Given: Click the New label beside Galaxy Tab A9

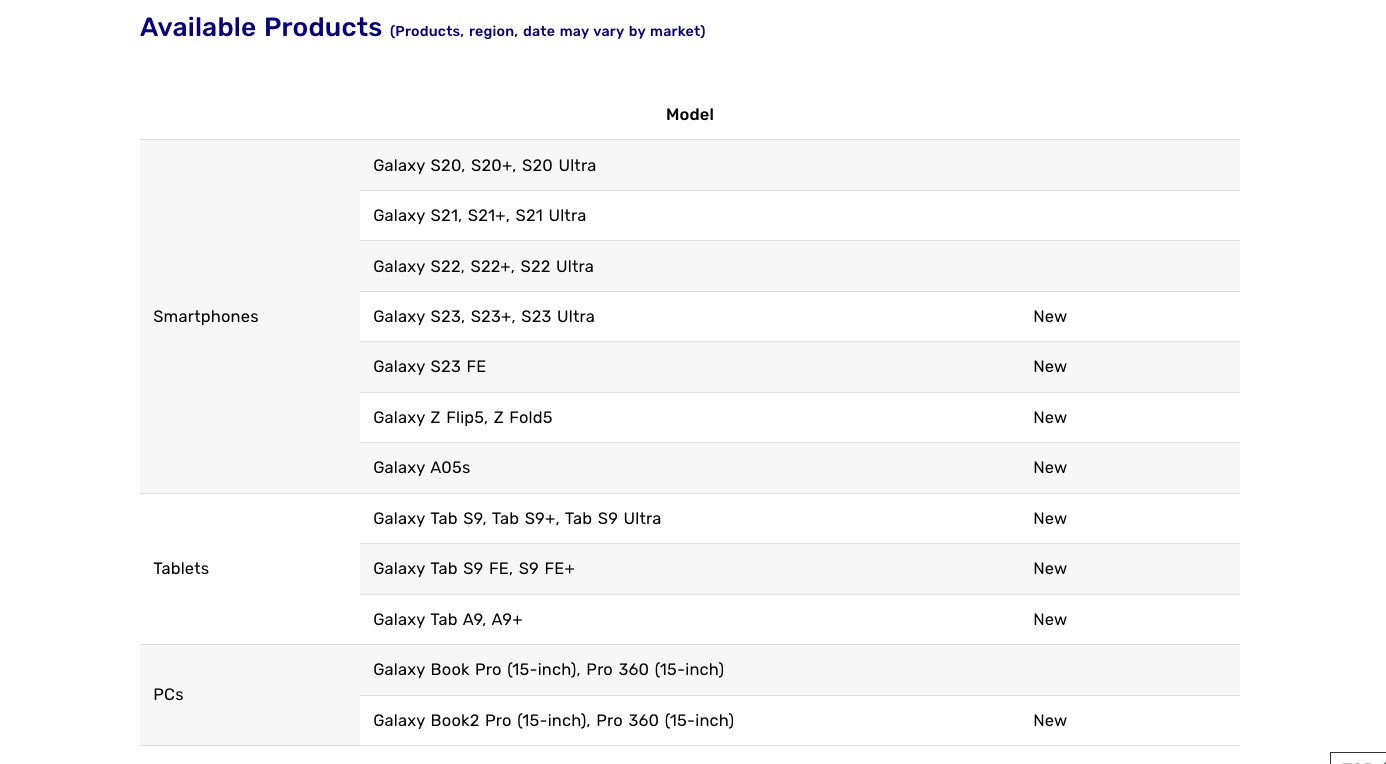Looking at the screenshot, I should 1050,620.
